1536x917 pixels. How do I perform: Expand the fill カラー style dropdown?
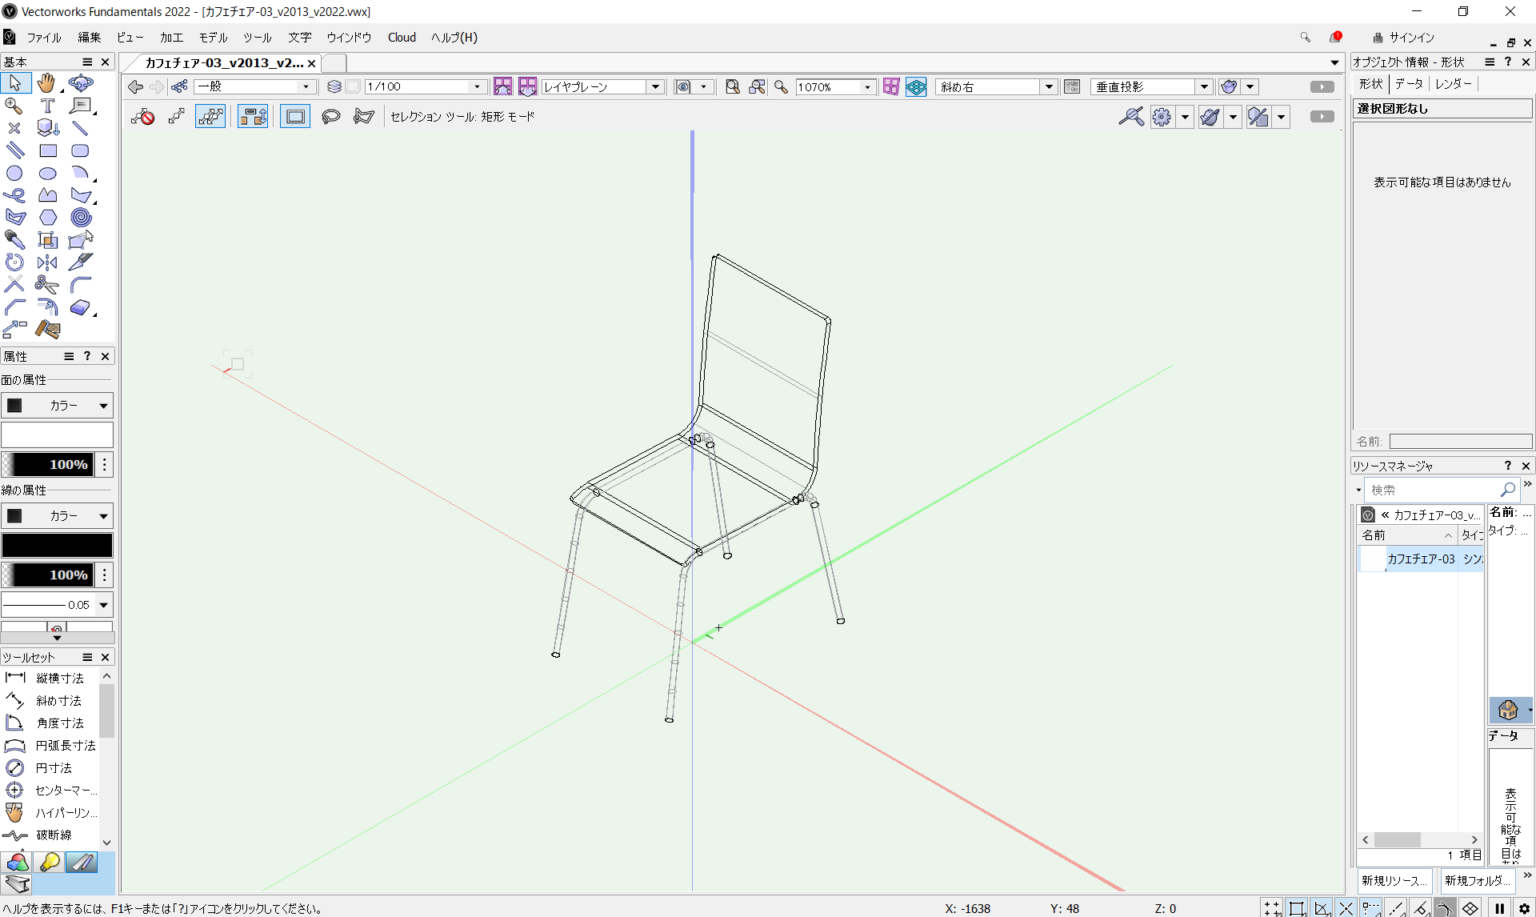tap(103, 406)
